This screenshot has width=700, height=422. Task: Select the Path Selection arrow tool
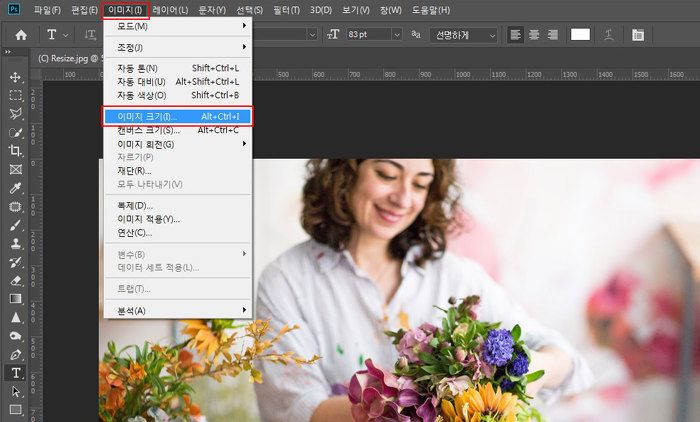tap(16, 392)
